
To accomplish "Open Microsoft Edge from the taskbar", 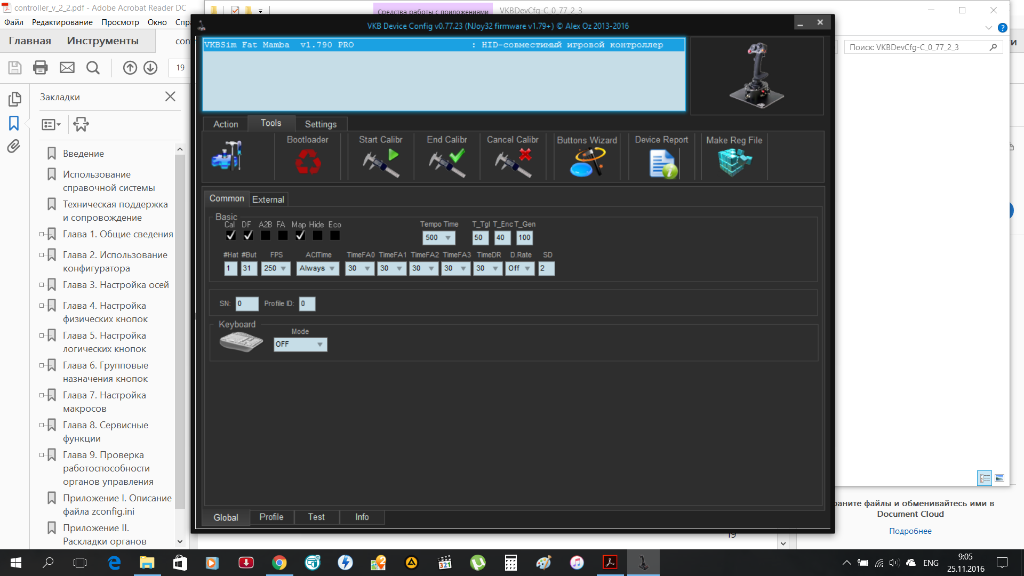I will click(114, 563).
